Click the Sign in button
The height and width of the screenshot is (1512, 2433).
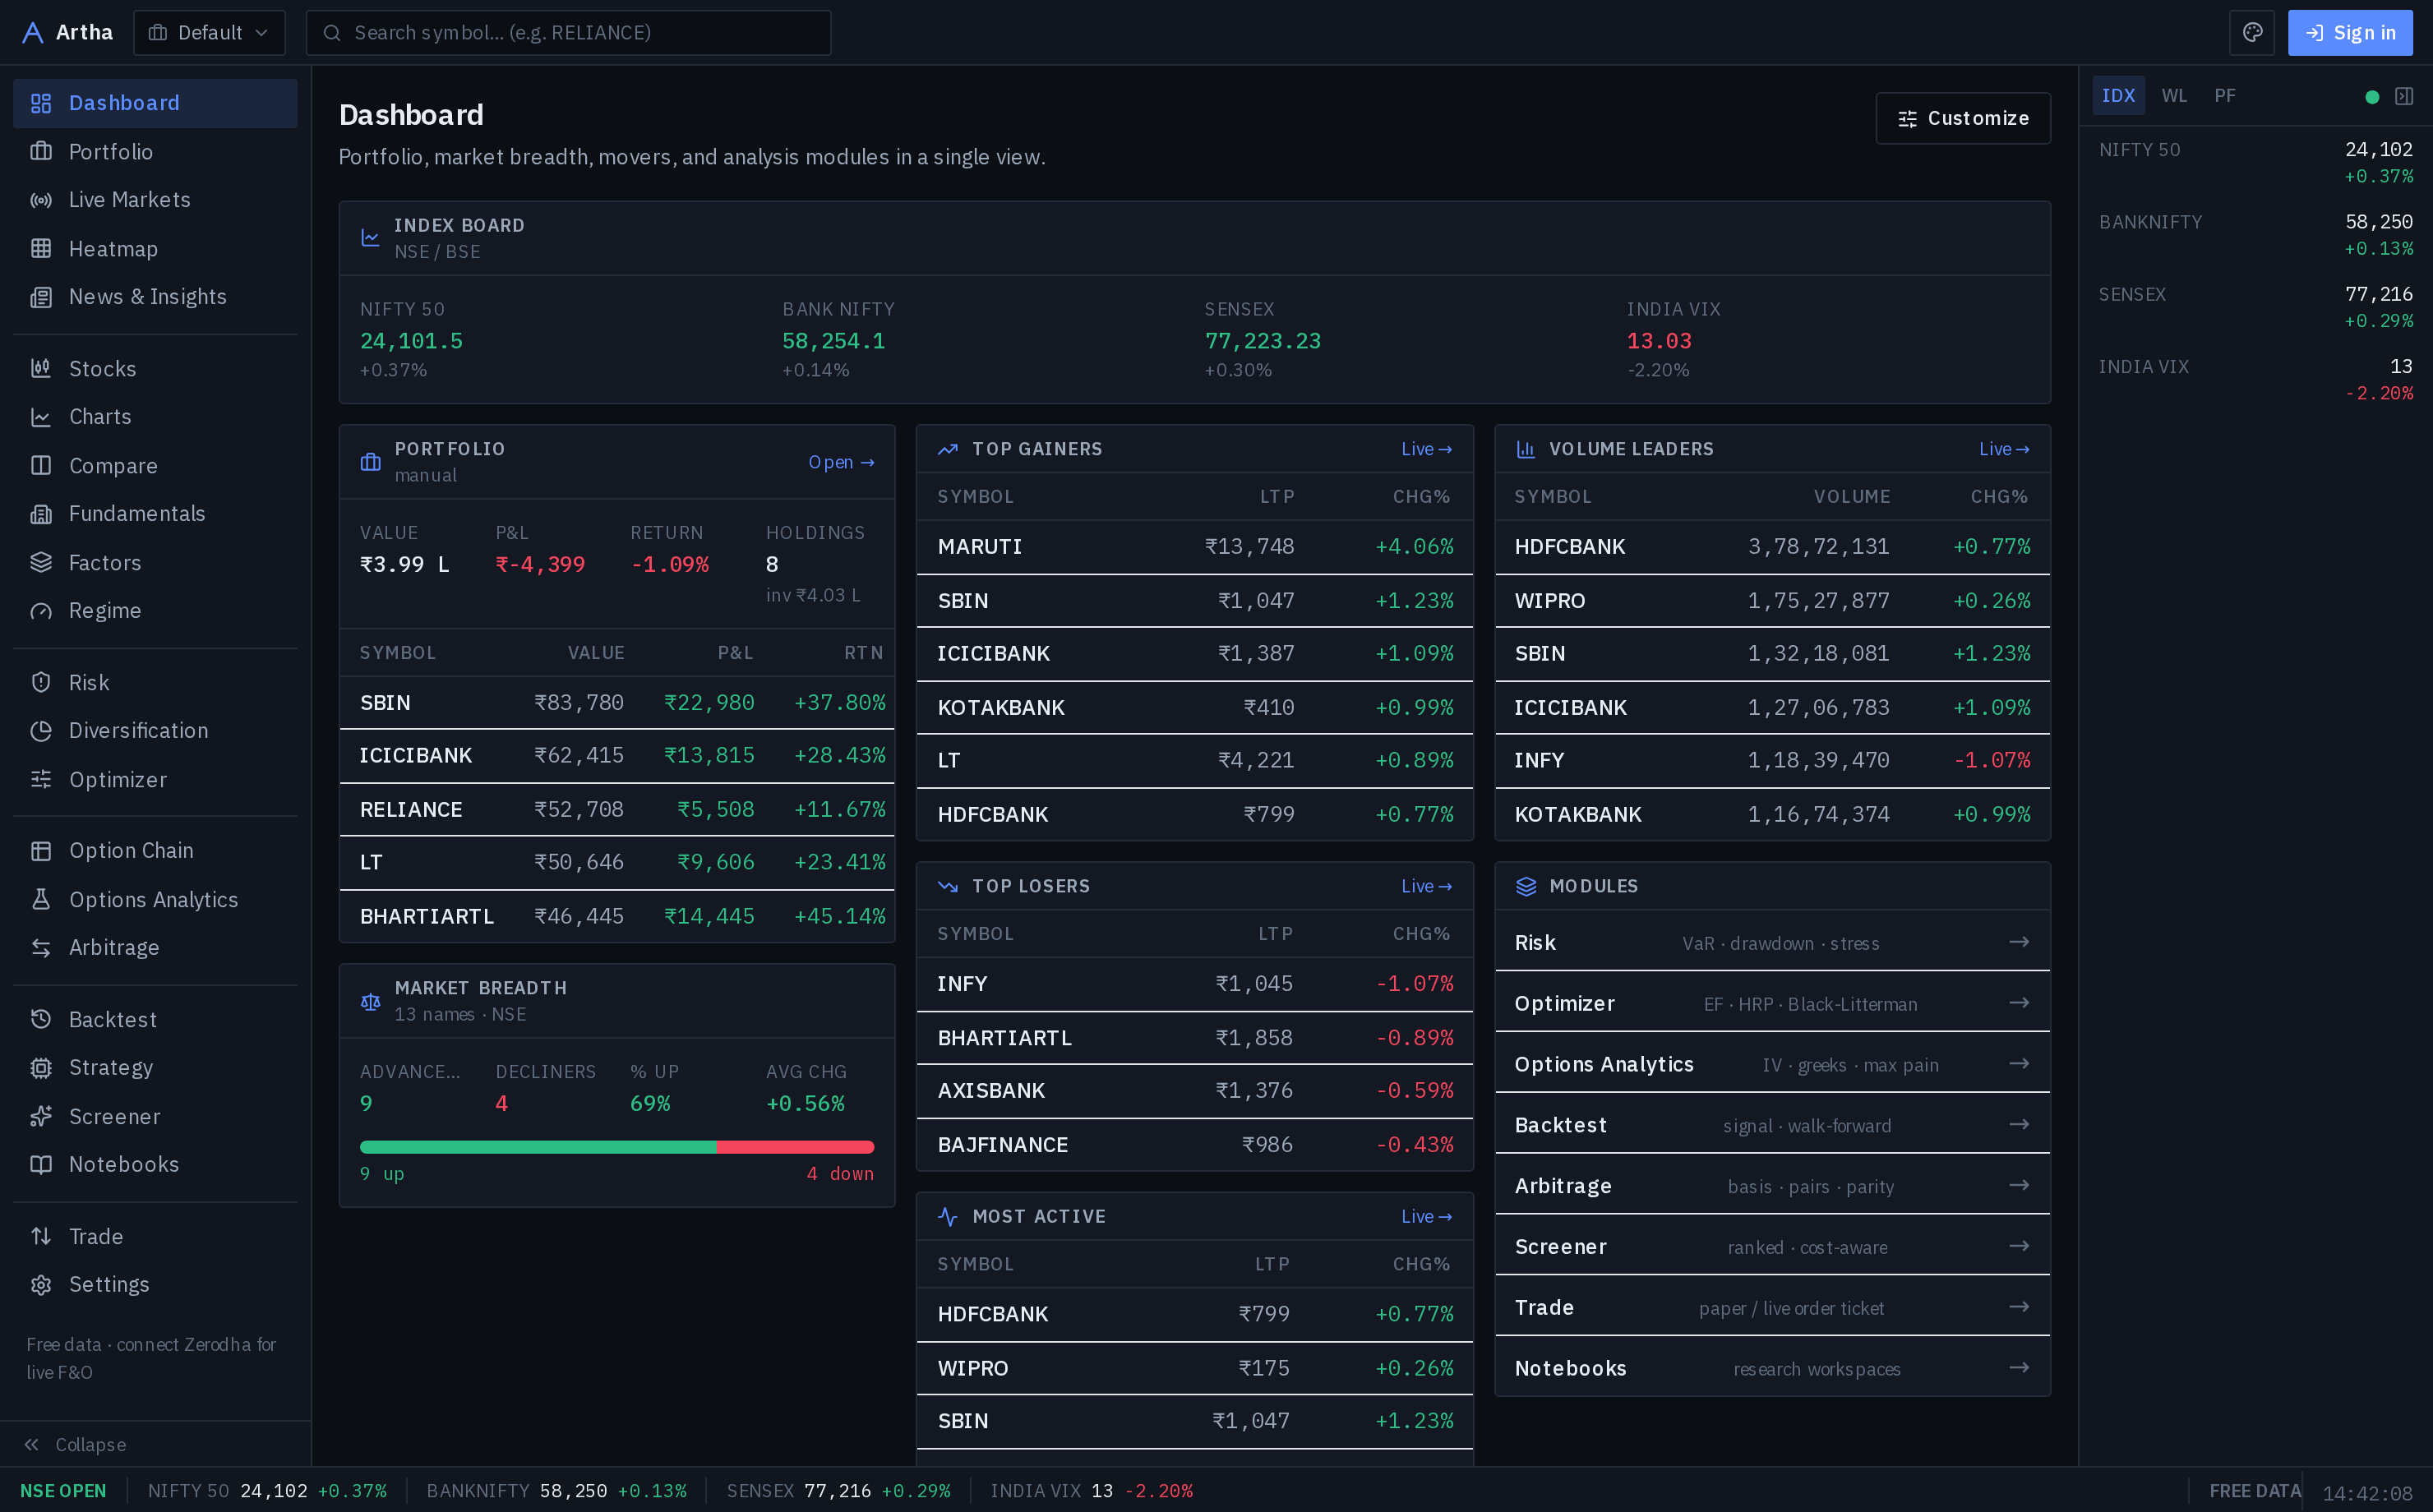pos(2350,33)
